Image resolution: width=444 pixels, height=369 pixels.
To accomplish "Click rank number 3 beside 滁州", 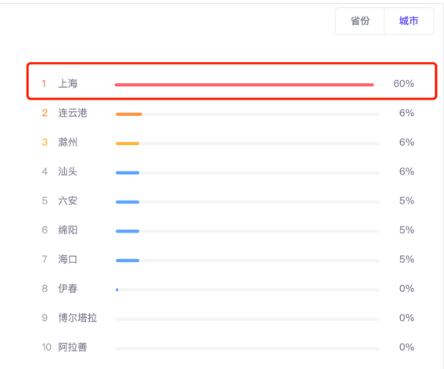I will 45,142.
